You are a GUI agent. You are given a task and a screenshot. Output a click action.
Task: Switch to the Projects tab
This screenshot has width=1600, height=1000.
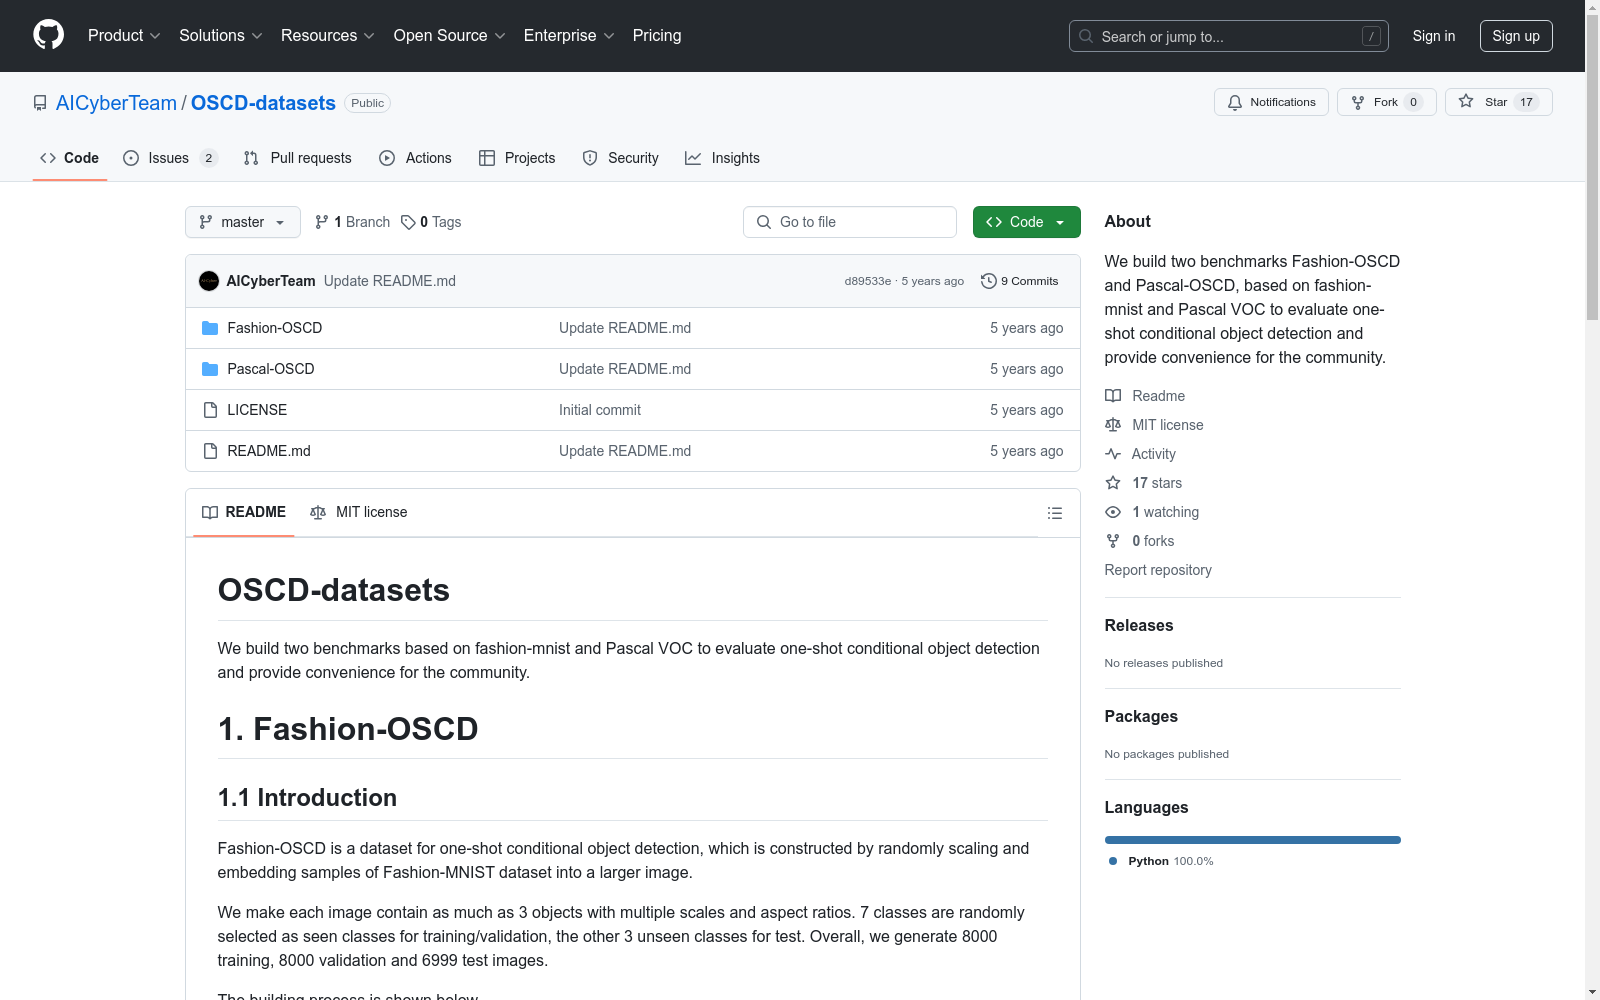(517, 158)
